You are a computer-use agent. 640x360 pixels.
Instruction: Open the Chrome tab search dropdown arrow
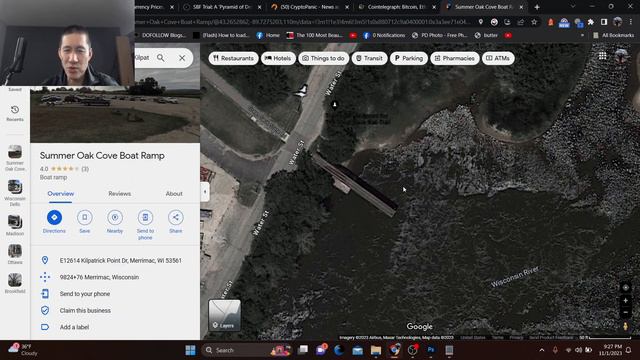(573, 7)
